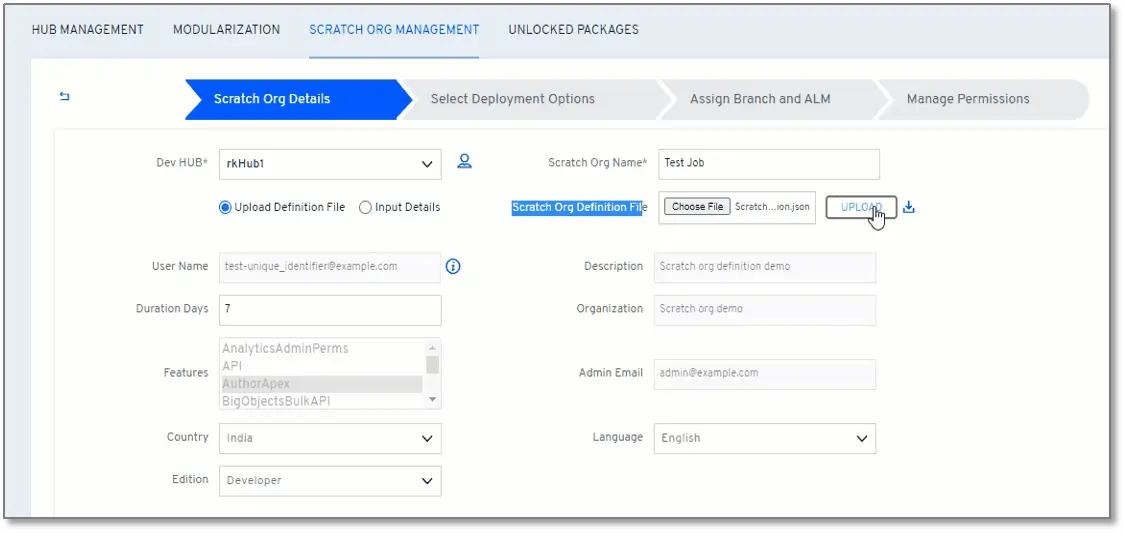Open the Language dropdown set to English
The width and height of the screenshot is (1124, 533).
765,438
